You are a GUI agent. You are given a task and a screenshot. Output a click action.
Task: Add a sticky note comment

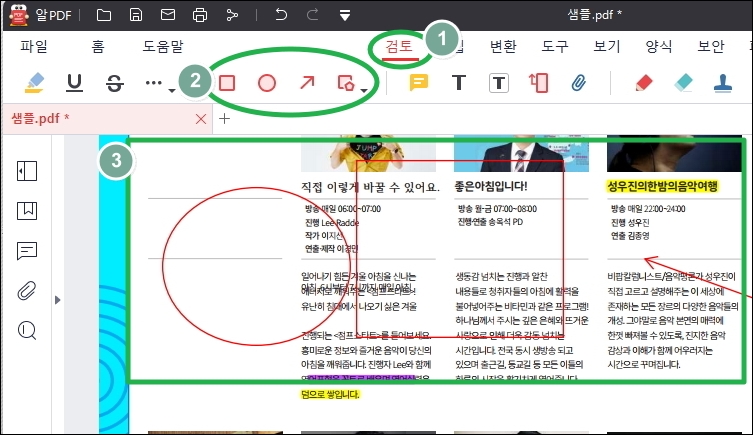(419, 83)
